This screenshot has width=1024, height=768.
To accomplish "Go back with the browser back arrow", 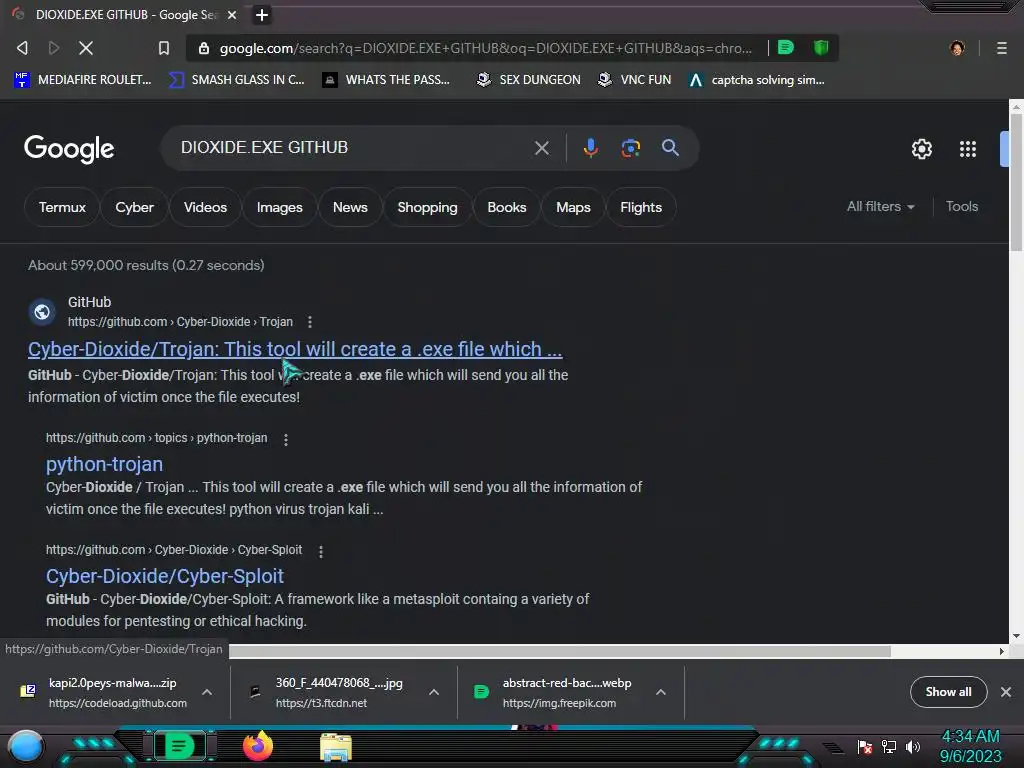I will click(22, 48).
